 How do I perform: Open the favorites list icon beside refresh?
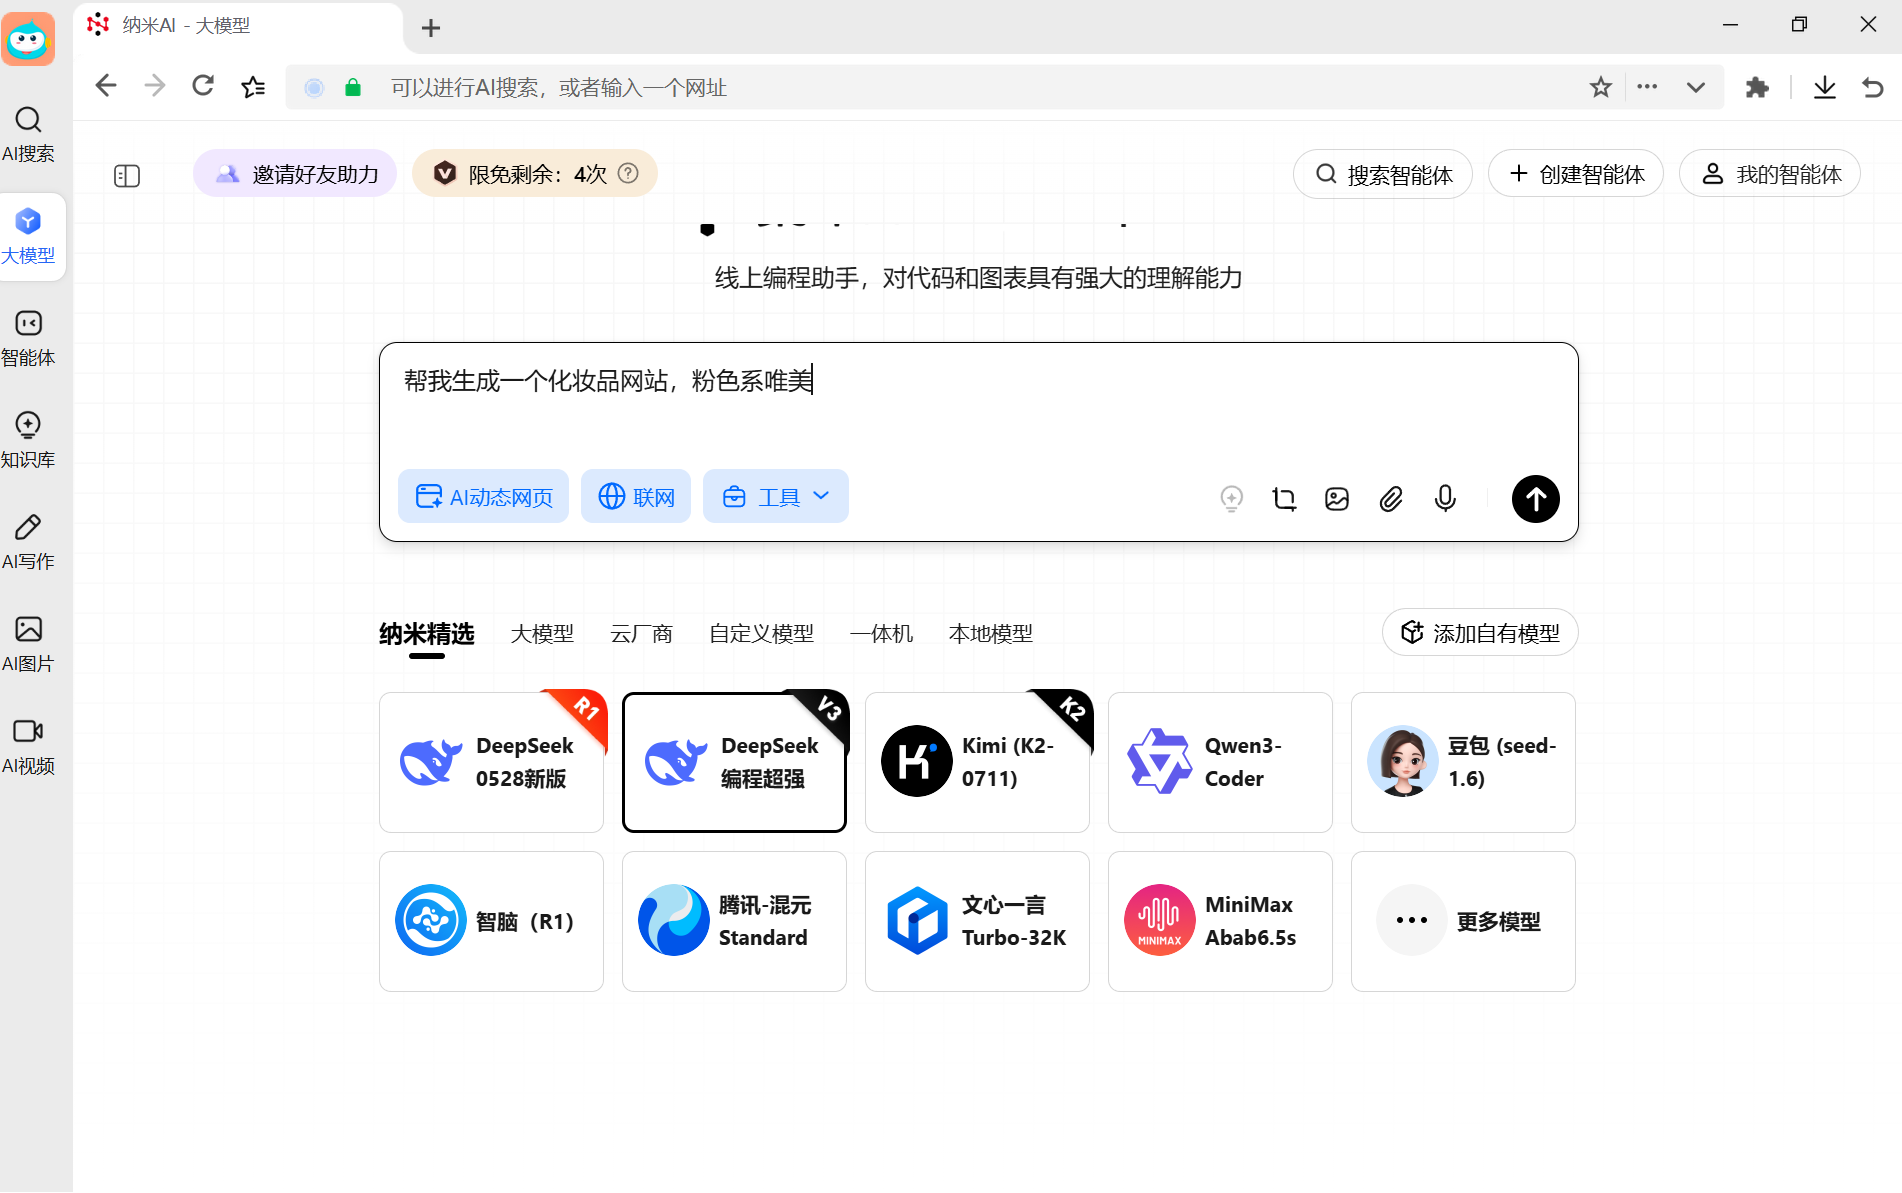point(253,87)
